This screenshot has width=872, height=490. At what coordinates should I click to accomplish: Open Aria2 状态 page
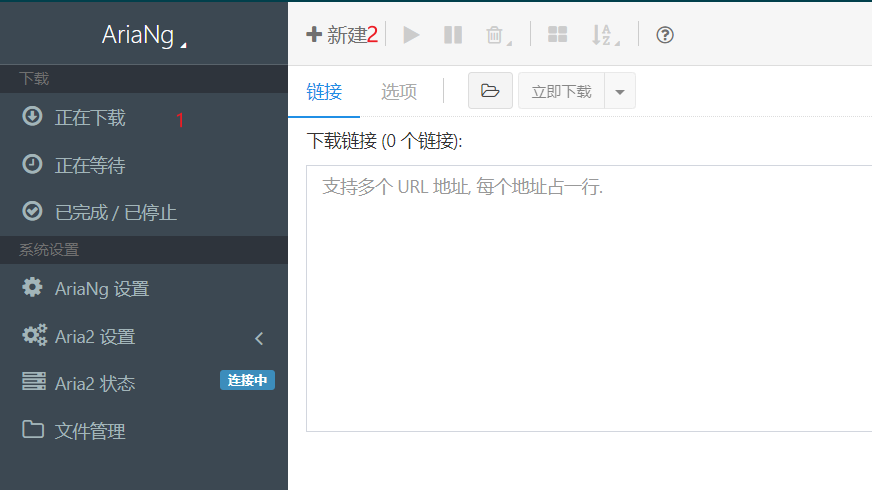coord(143,383)
